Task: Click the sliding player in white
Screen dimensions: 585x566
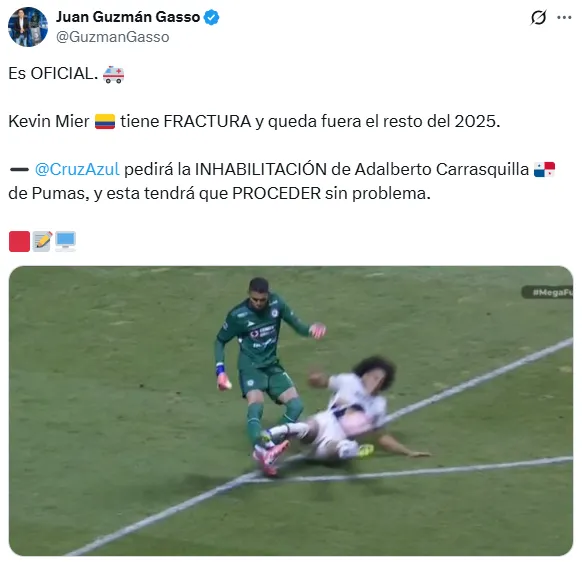Action: coord(347,410)
